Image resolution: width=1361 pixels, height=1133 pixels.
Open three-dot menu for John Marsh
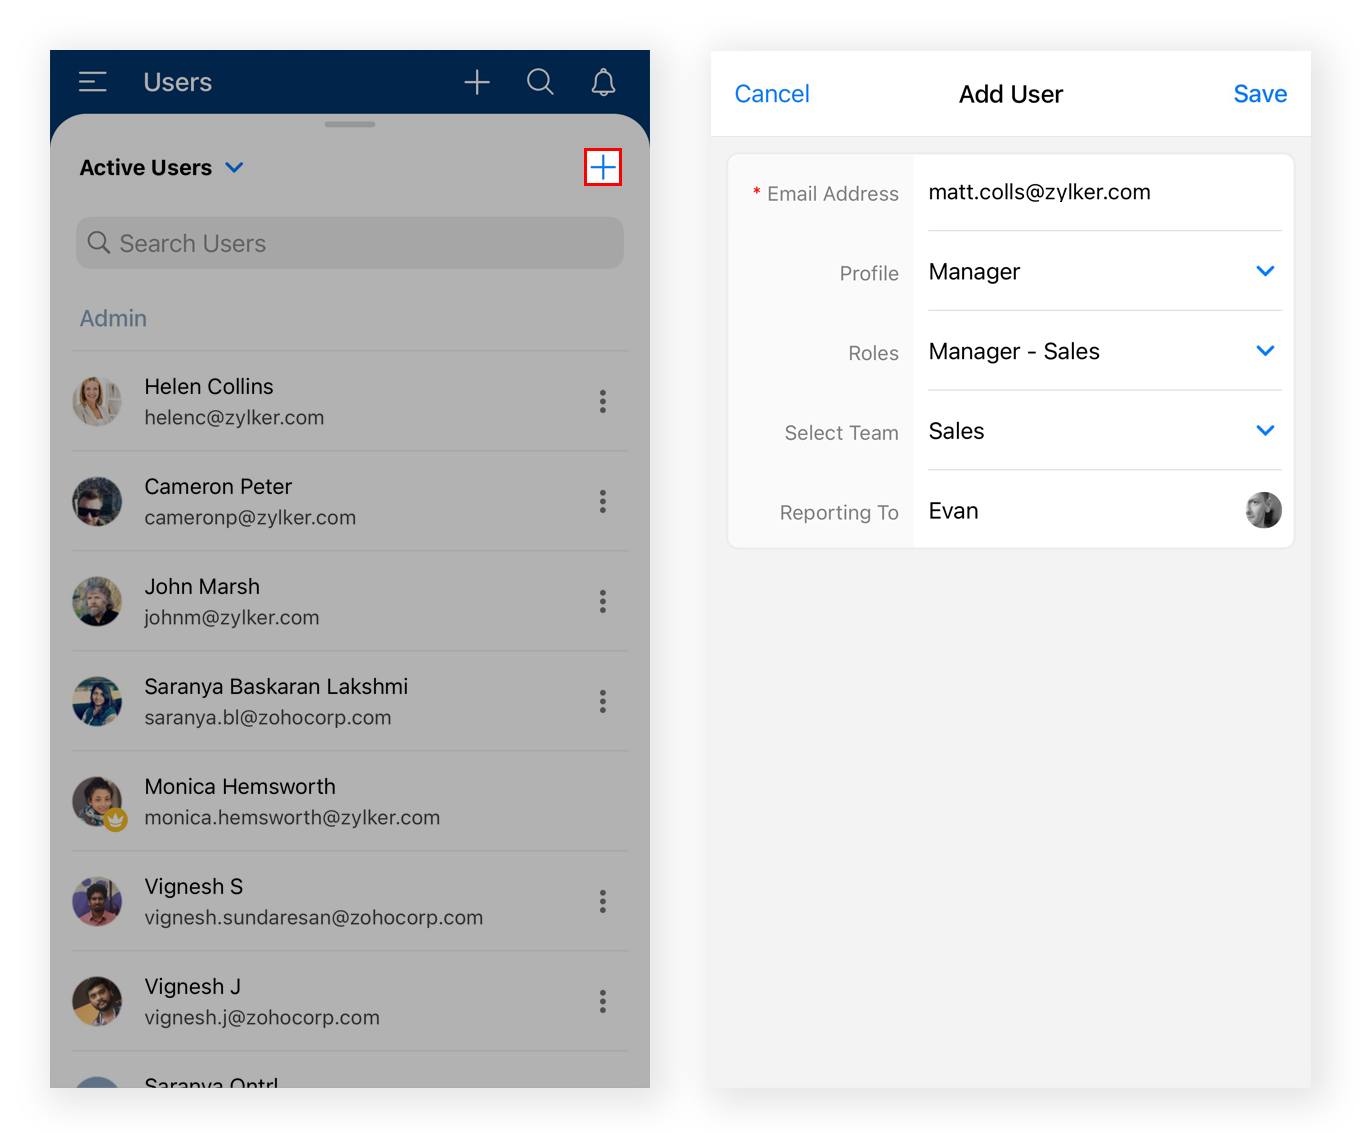point(602,601)
